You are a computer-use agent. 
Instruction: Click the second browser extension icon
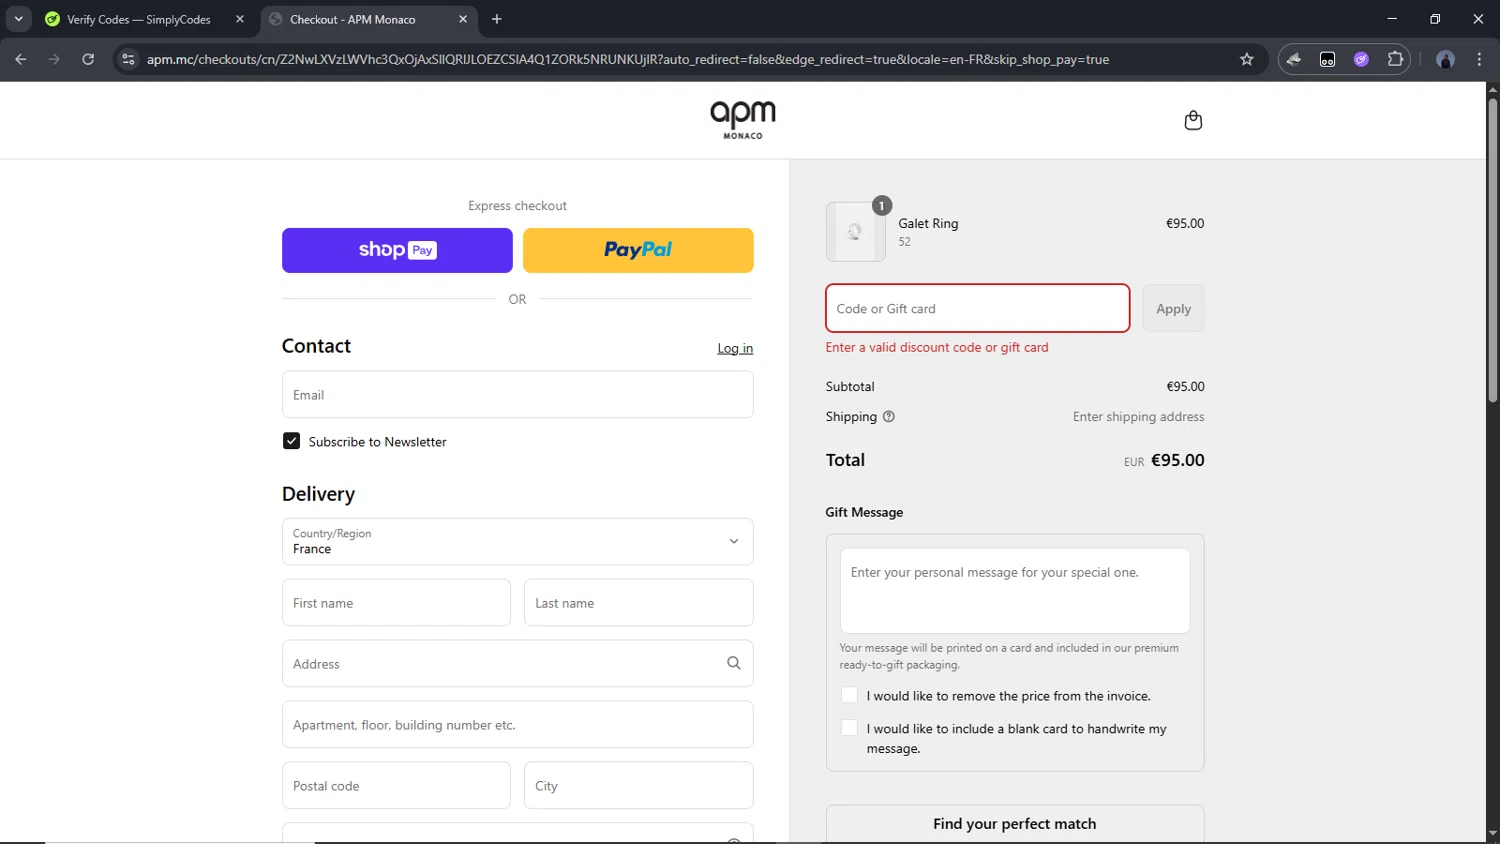click(x=1327, y=59)
